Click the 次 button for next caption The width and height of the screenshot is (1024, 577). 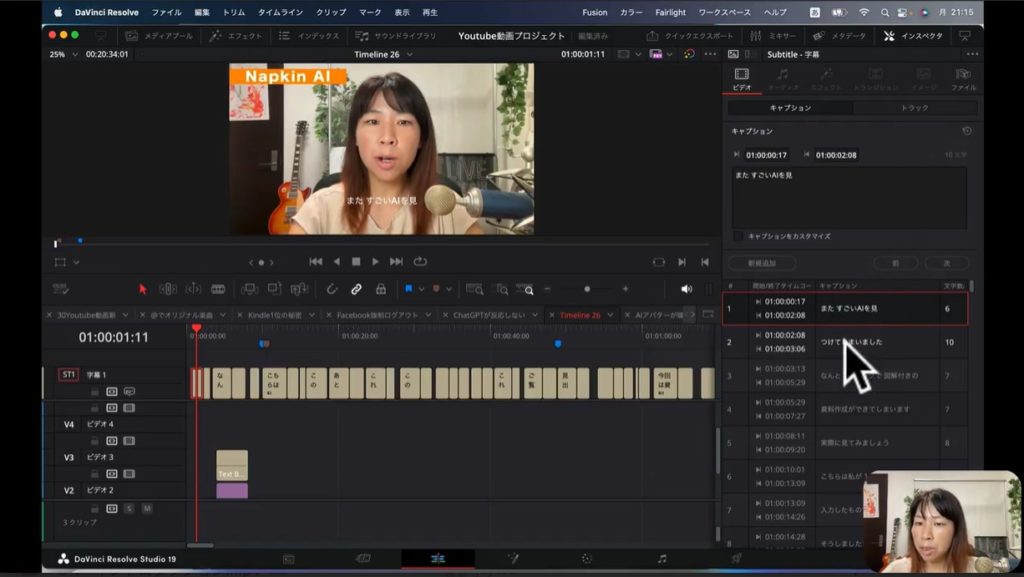(945, 263)
